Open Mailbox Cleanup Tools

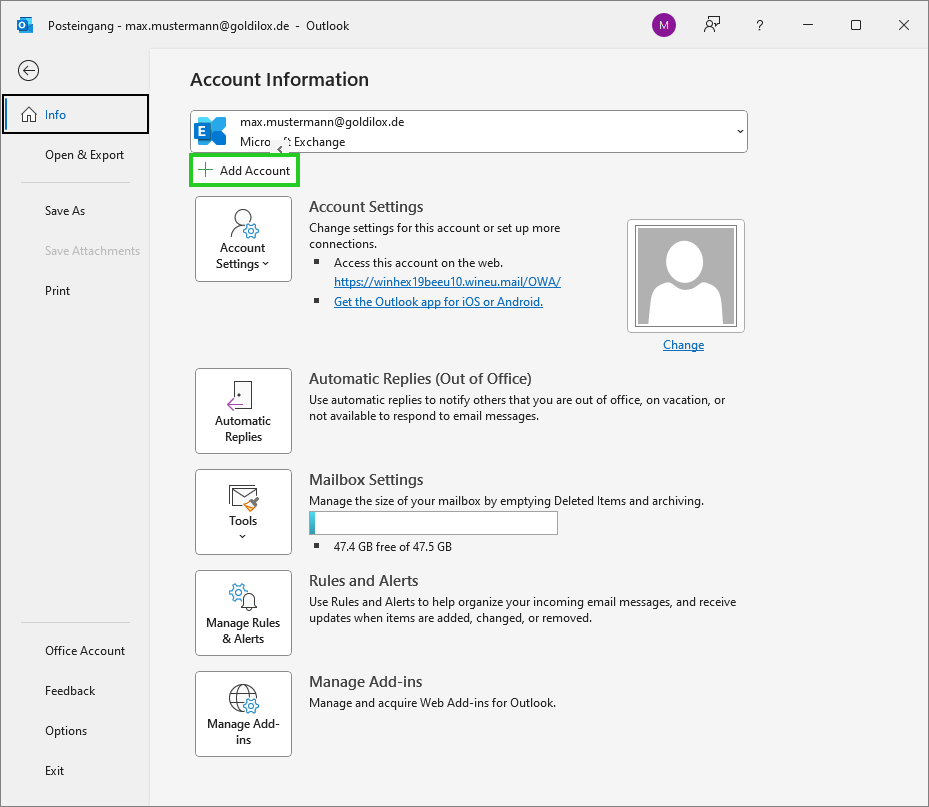click(243, 512)
